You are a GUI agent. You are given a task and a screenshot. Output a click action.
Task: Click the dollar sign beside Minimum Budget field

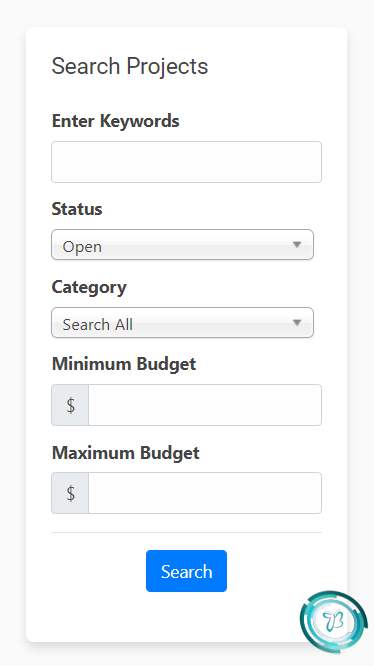click(70, 405)
